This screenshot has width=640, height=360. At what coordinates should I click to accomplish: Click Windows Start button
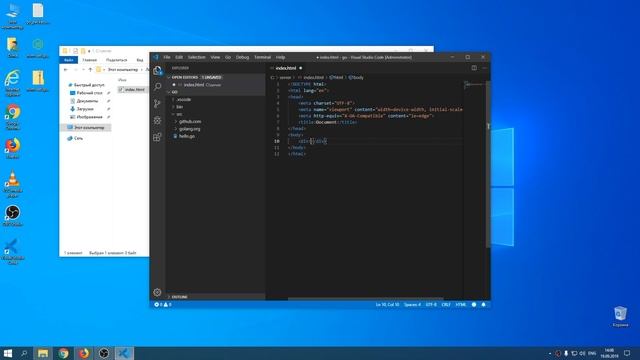coord(8,353)
